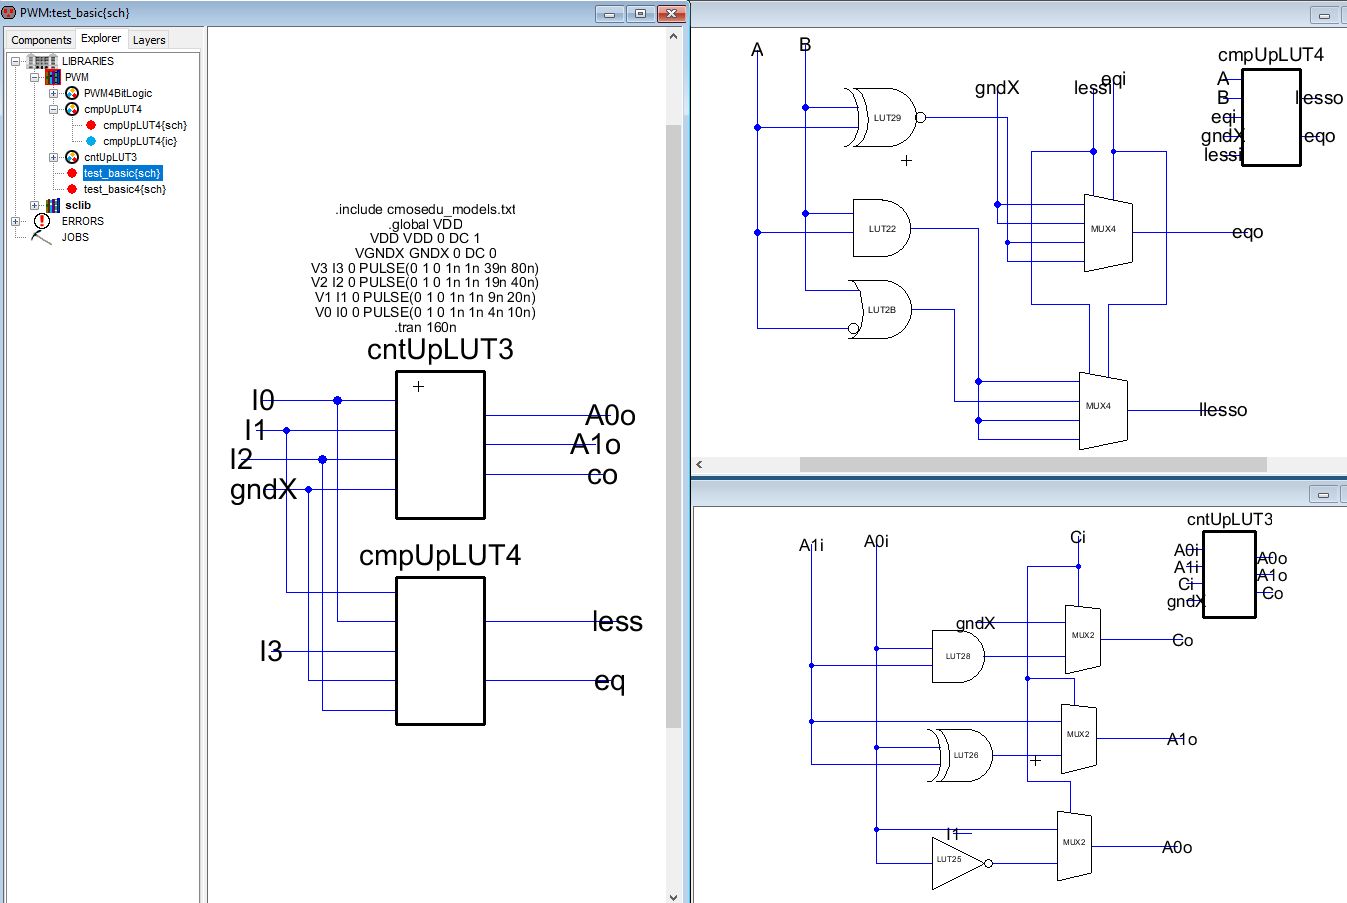This screenshot has height=903, width=1347.
Task: Click the ERRORS exclamation mark icon
Action: pos(42,221)
